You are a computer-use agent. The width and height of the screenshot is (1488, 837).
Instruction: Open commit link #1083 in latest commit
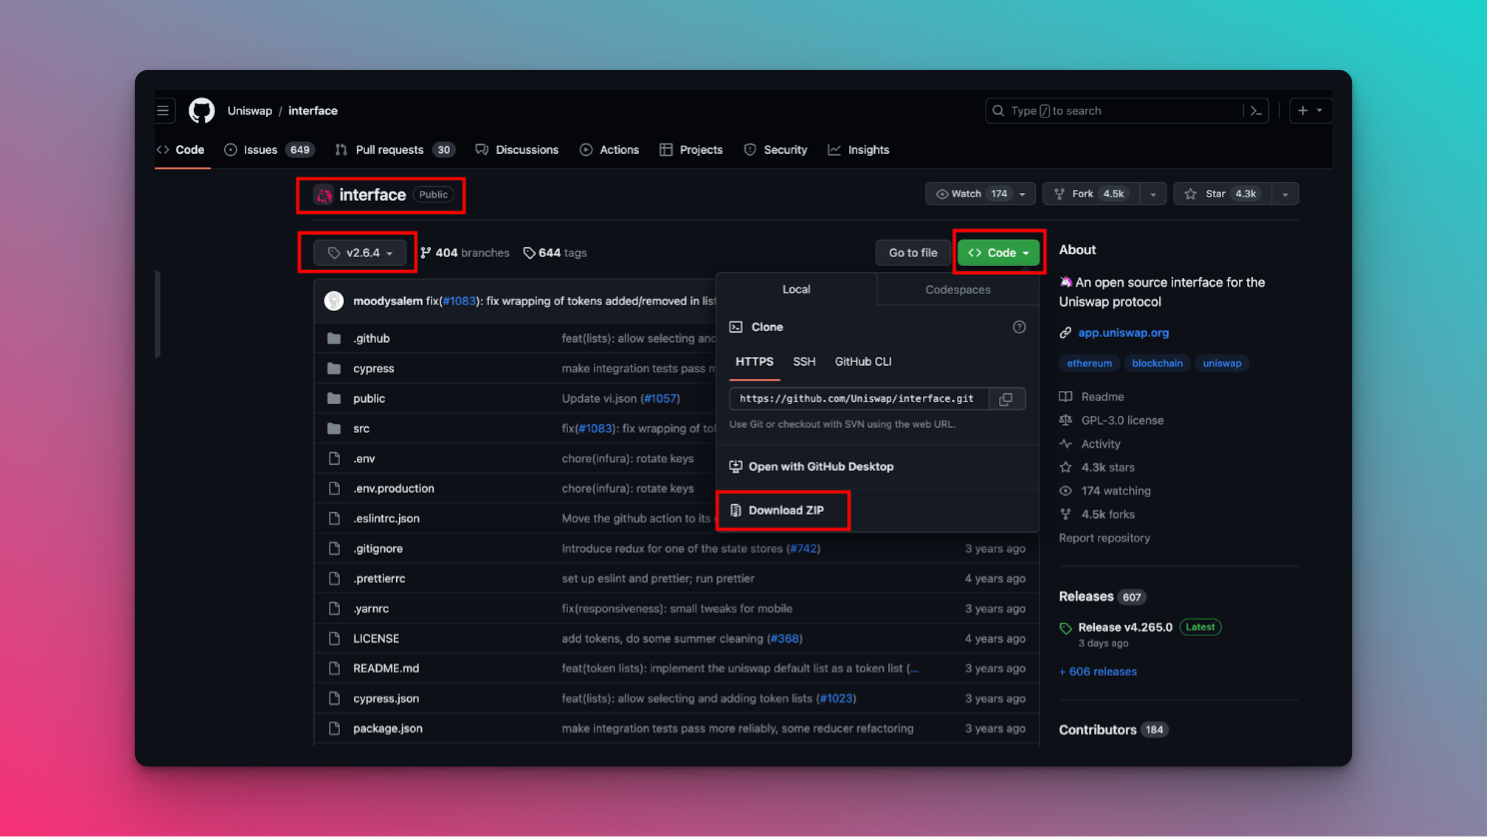click(x=459, y=301)
